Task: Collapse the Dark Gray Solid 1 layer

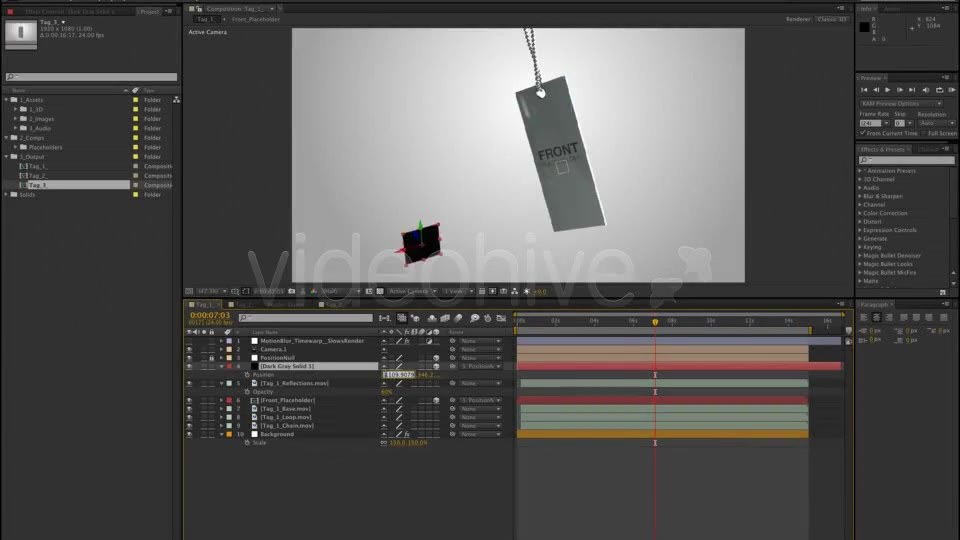Action: point(222,366)
